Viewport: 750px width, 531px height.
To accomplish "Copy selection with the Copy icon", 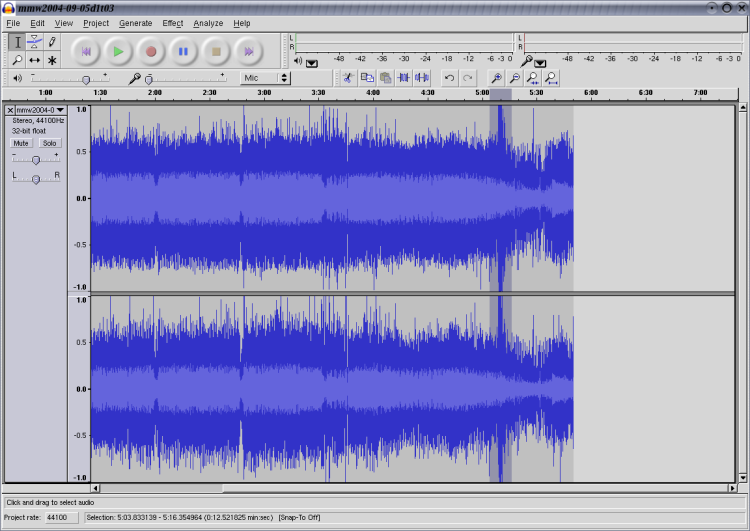I will tap(367, 77).
